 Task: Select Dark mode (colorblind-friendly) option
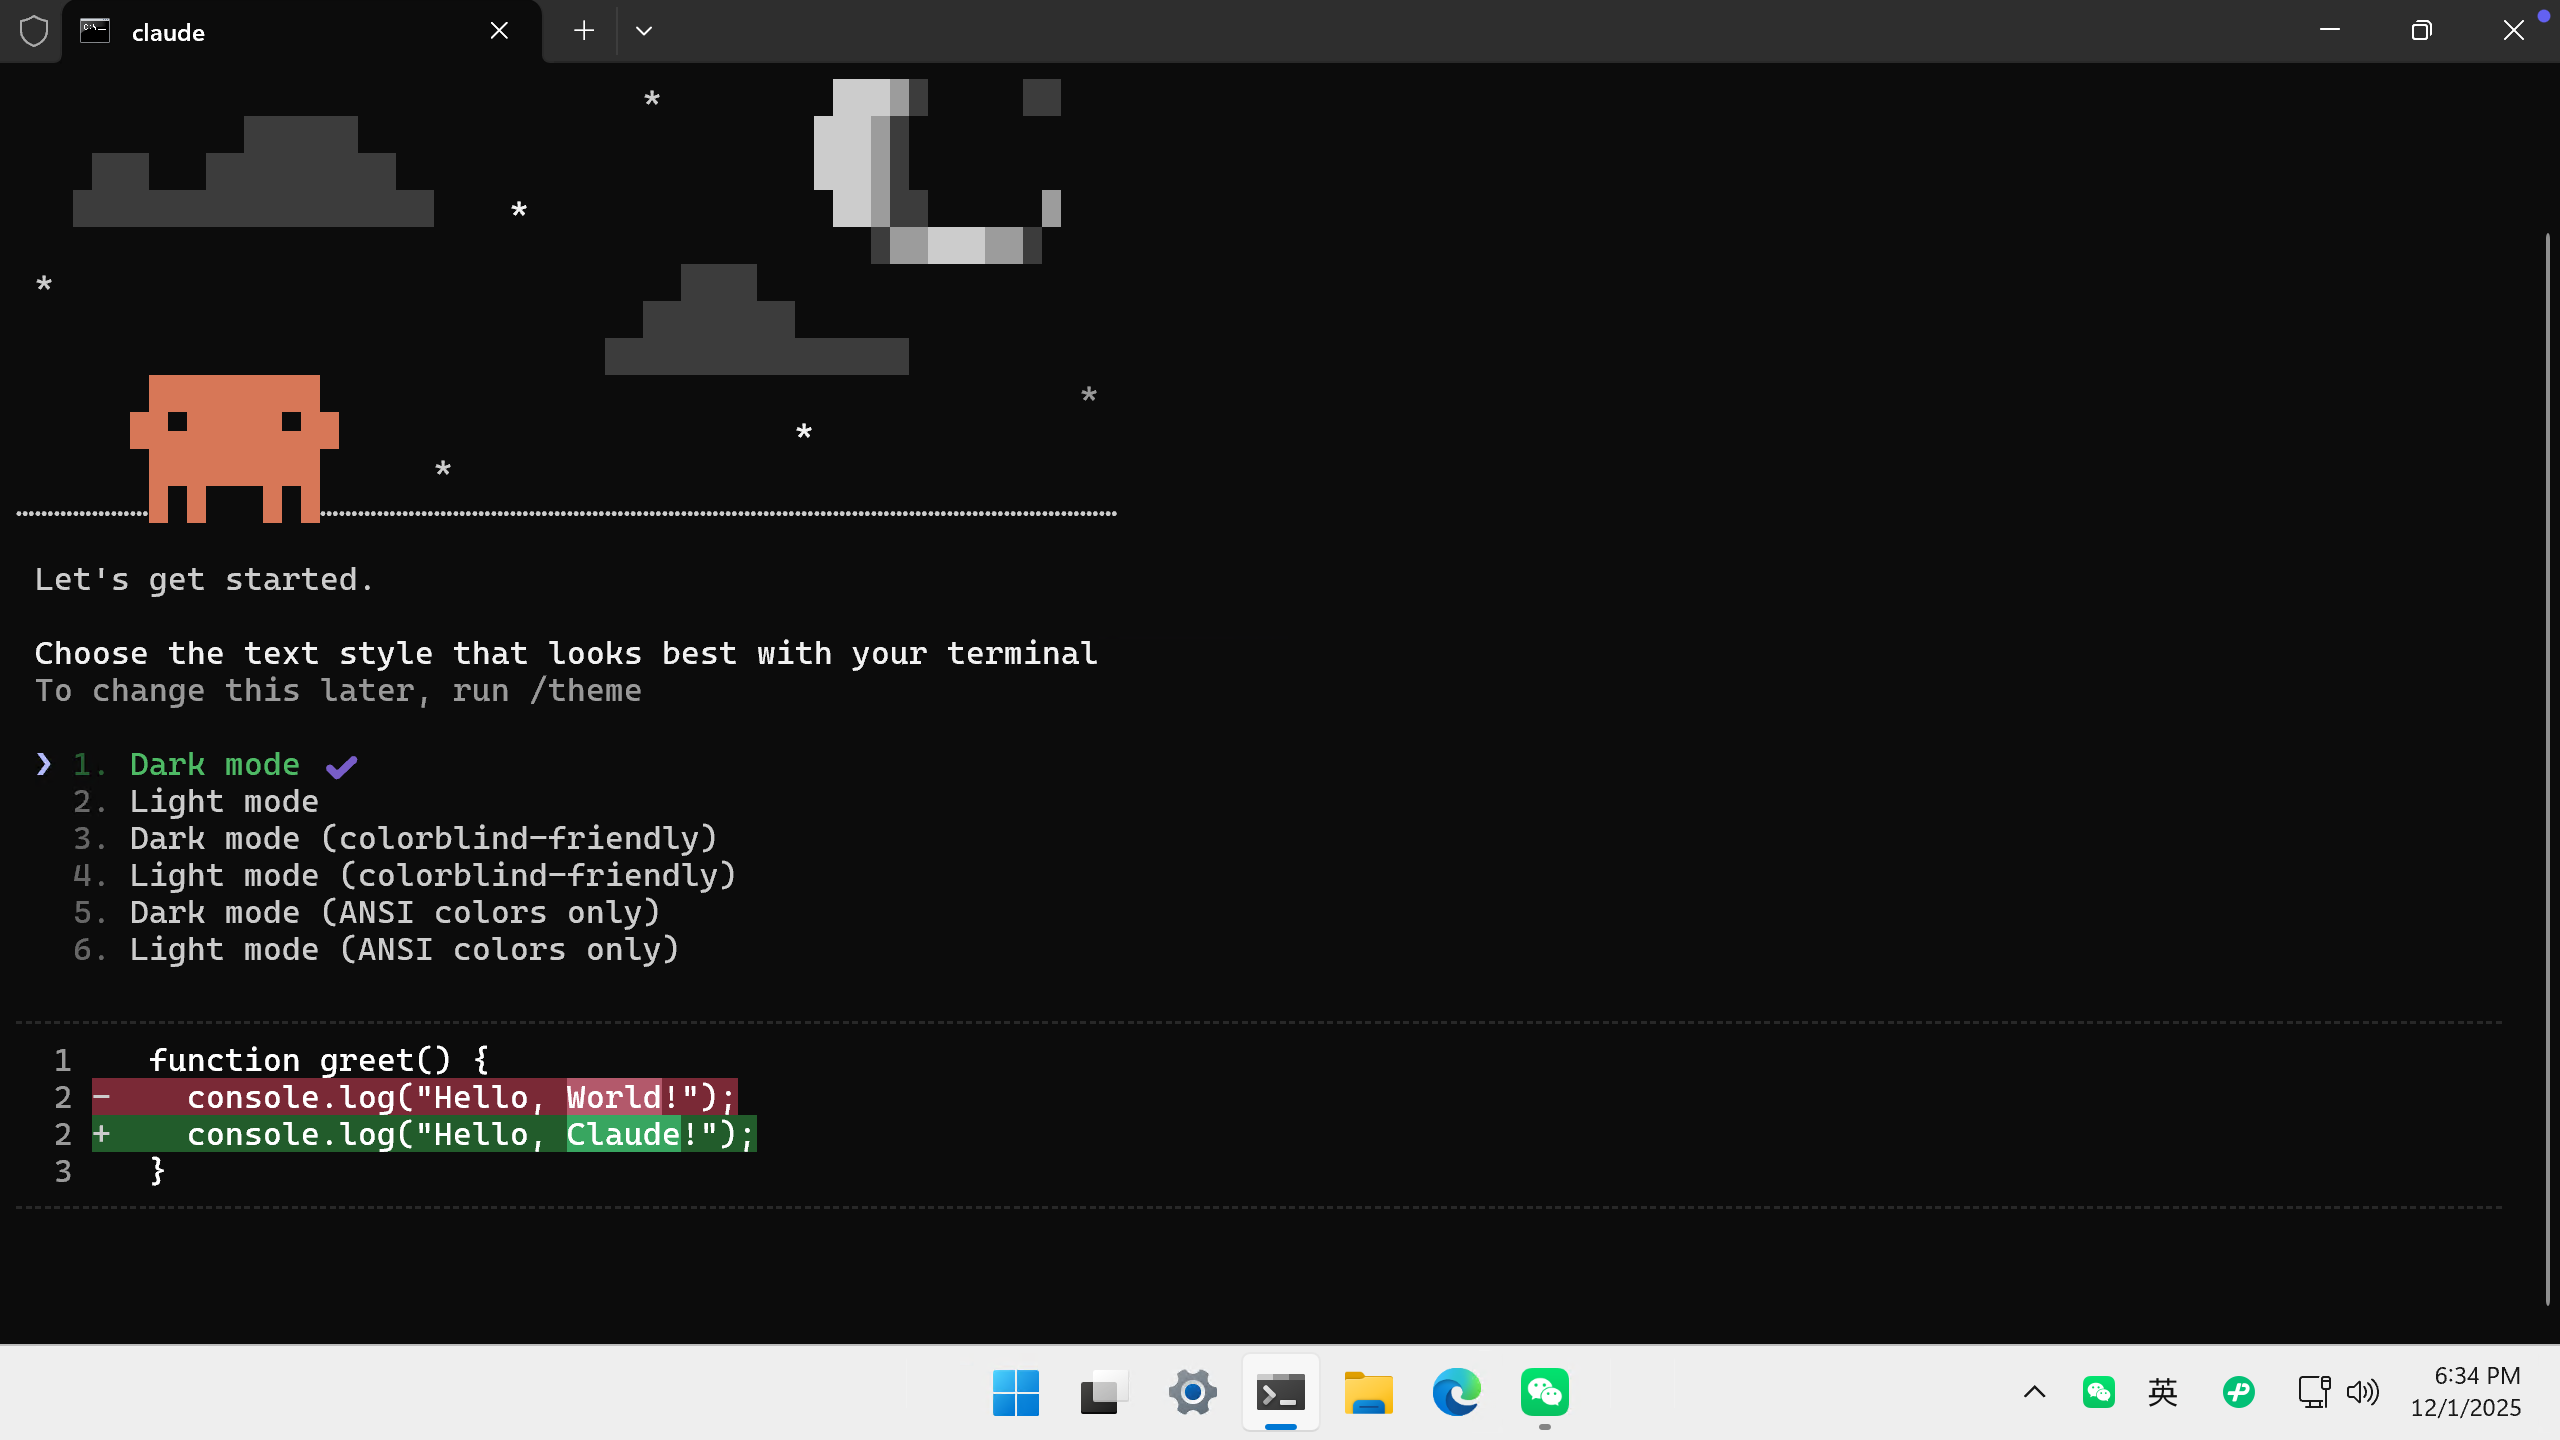click(423, 839)
